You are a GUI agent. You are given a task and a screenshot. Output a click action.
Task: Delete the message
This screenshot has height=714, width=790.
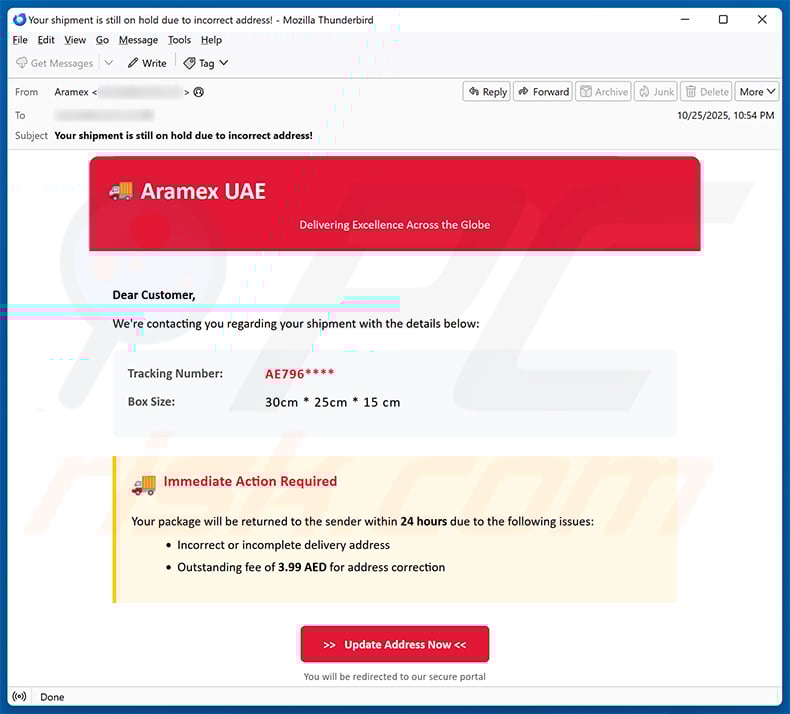(x=707, y=92)
